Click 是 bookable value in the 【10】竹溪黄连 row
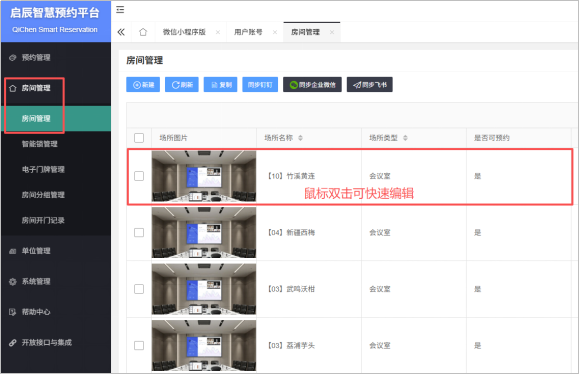The width and height of the screenshot is (579, 375). coord(477,176)
